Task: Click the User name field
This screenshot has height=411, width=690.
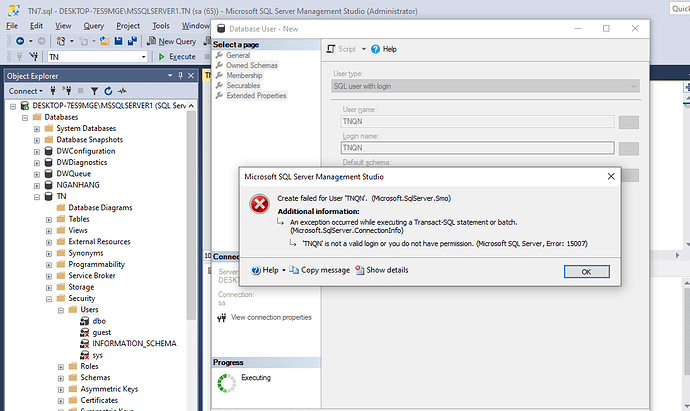Action: click(477, 121)
